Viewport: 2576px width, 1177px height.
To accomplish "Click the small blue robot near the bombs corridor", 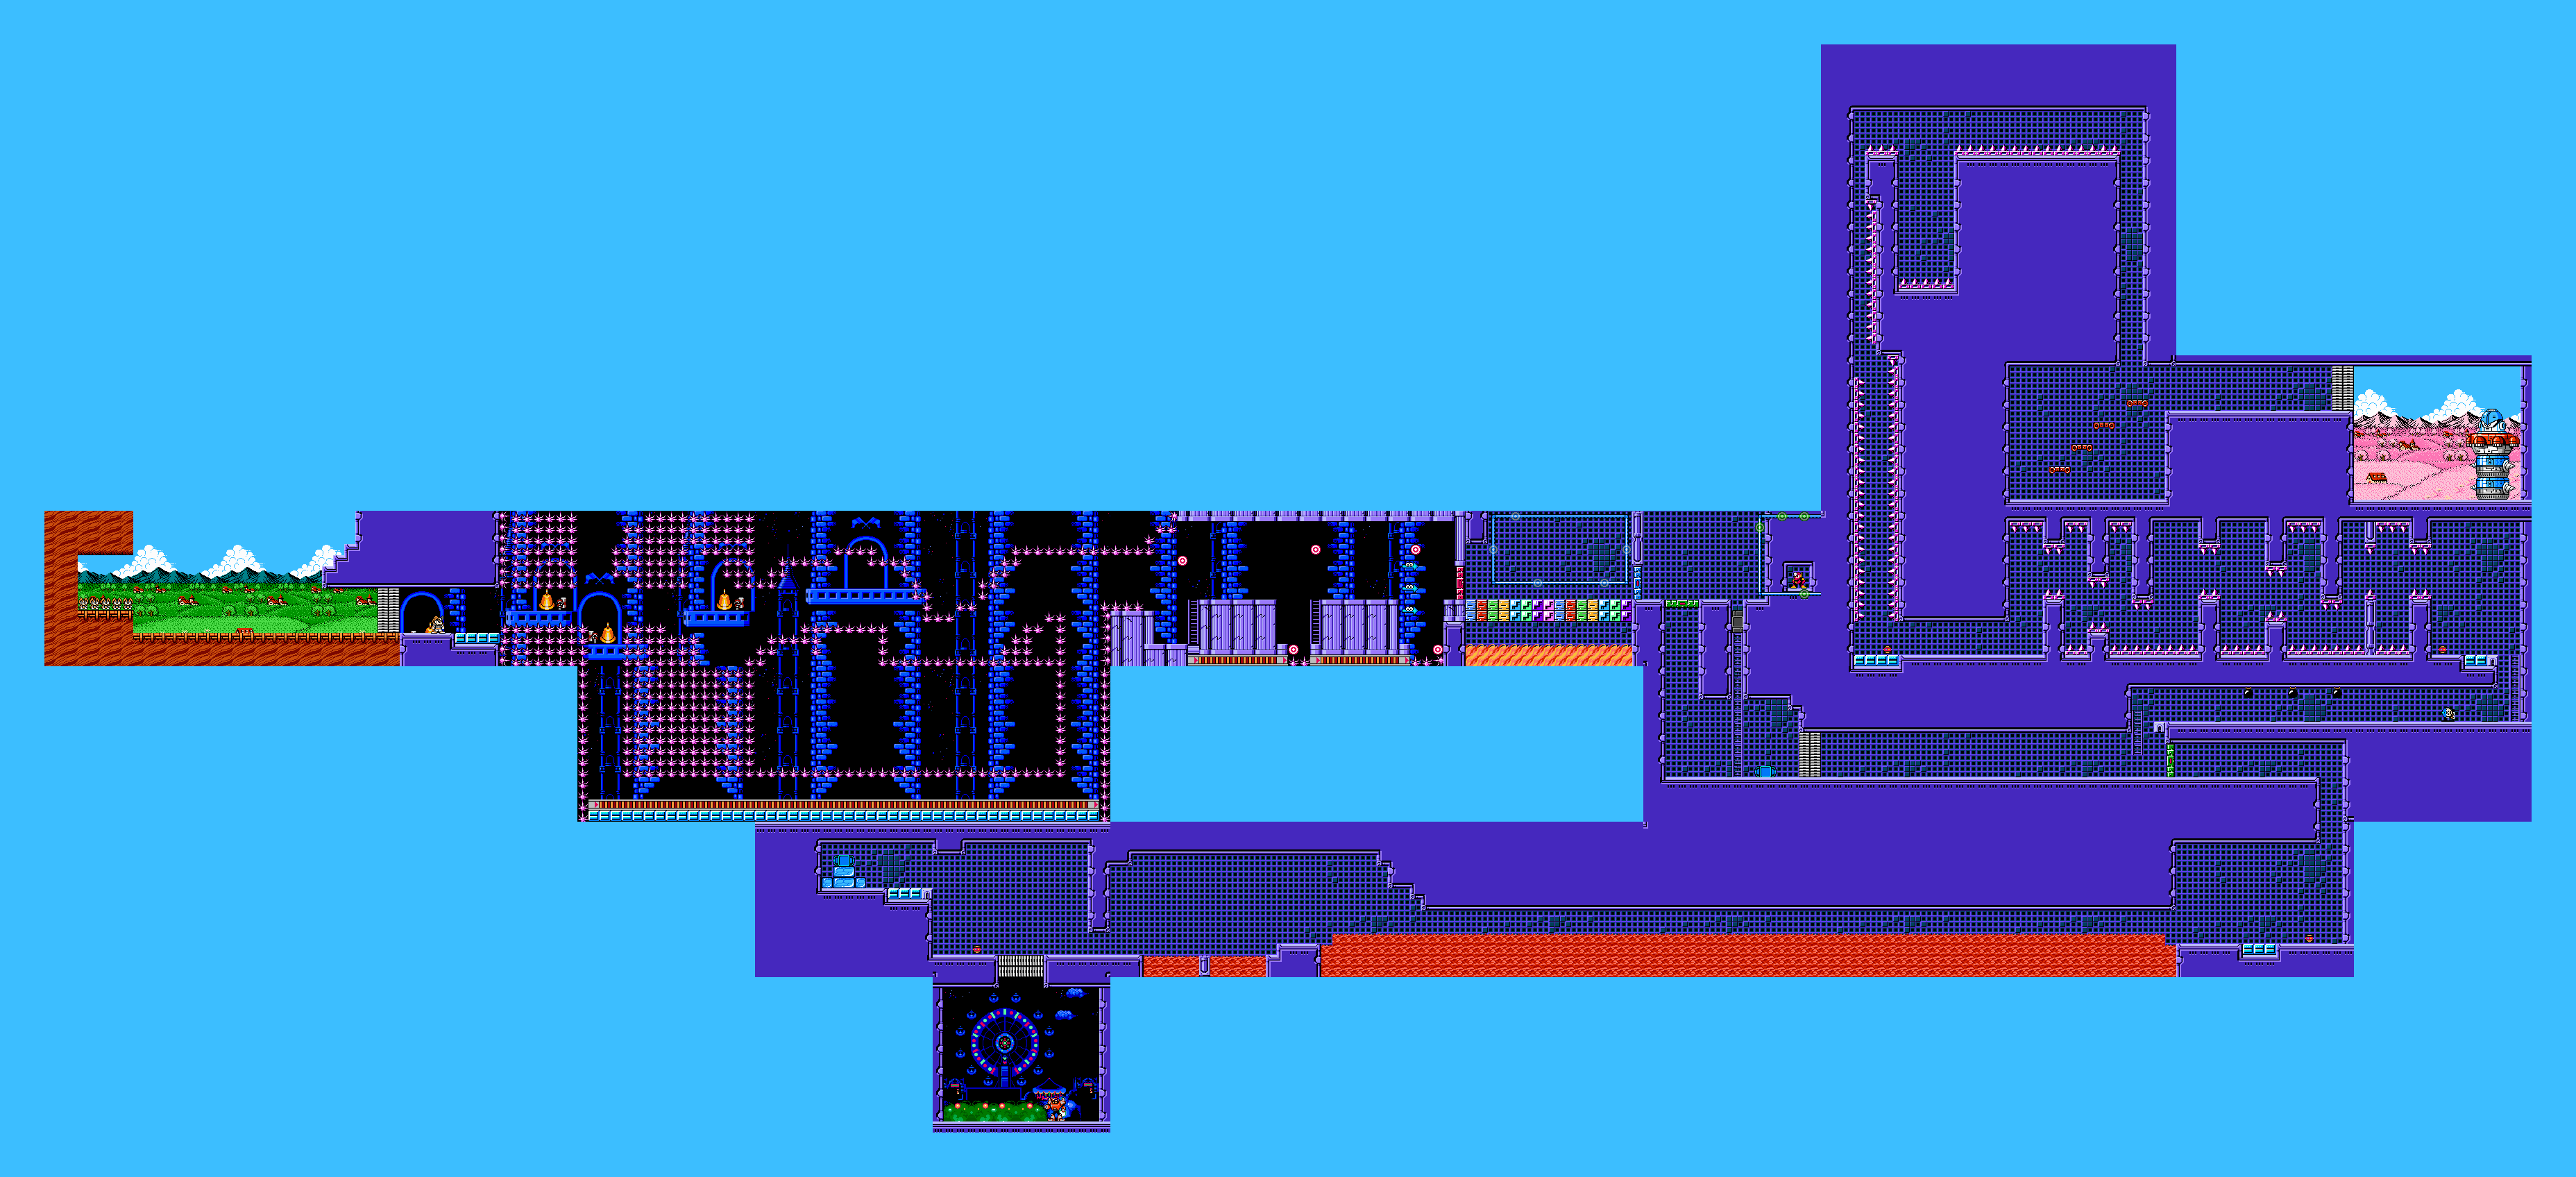I will tap(2448, 713).
